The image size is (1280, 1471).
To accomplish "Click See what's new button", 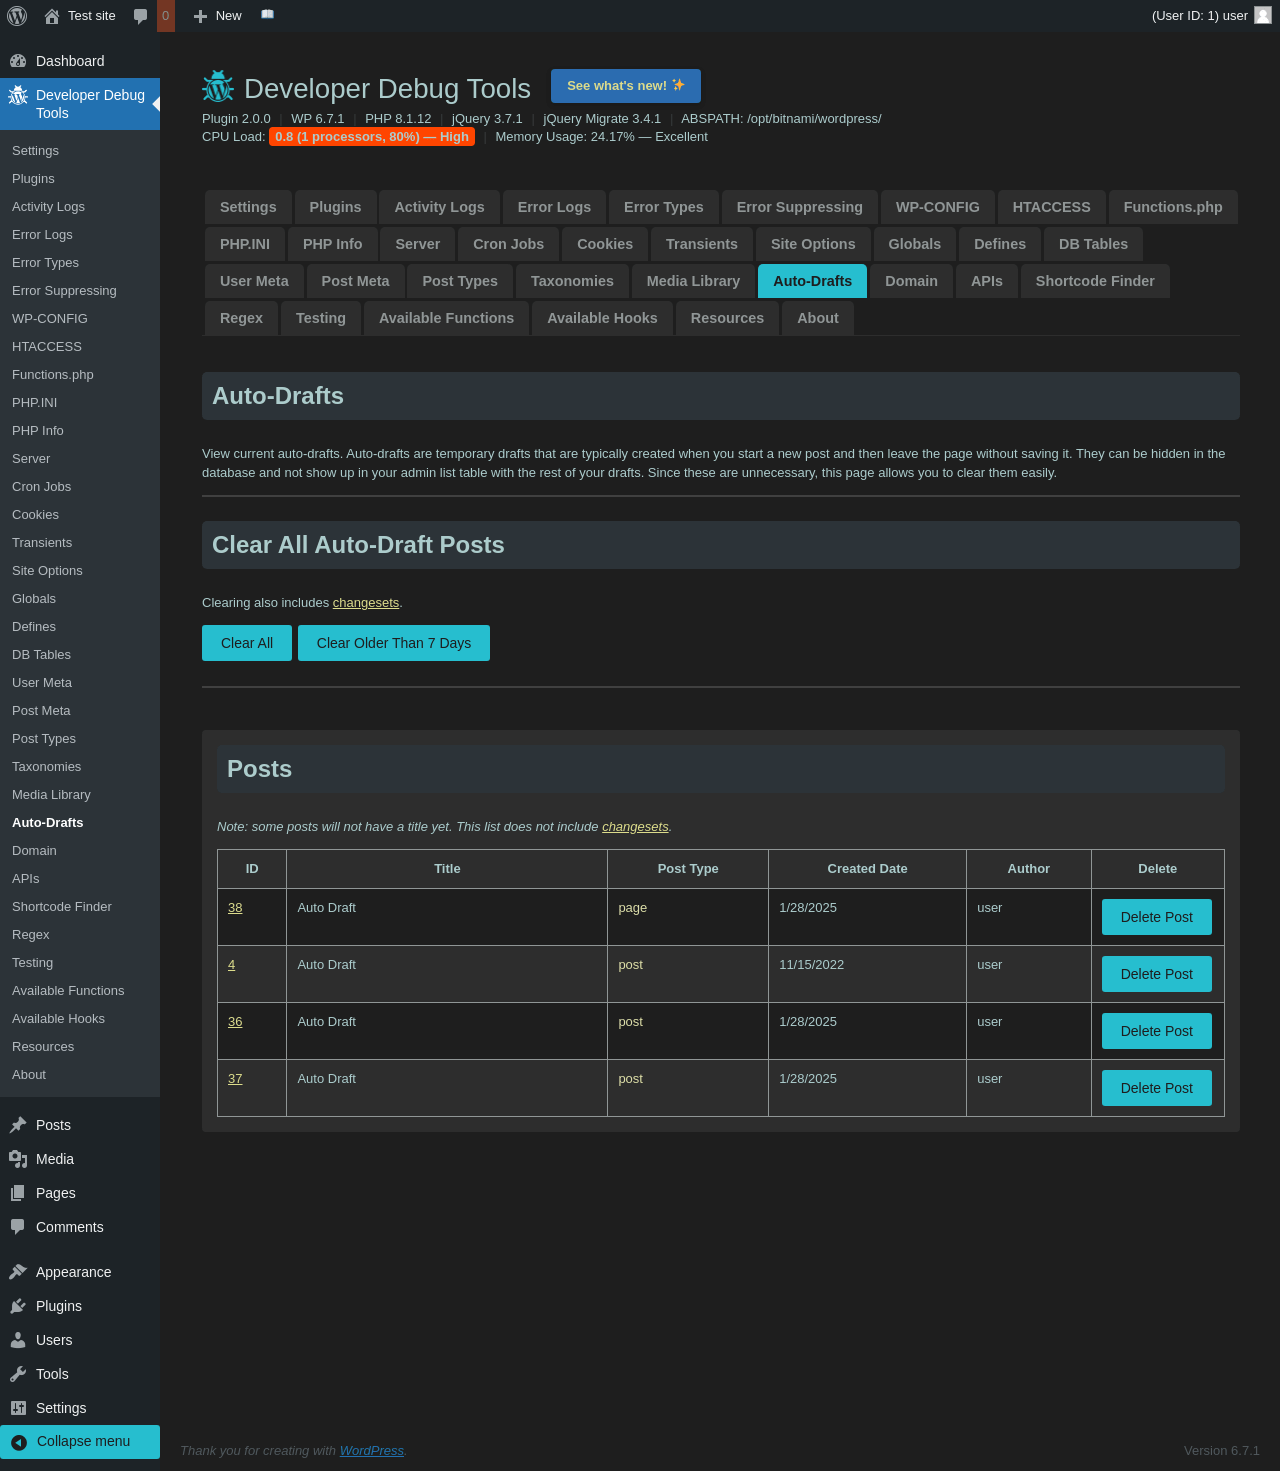I will click(625, 86).
